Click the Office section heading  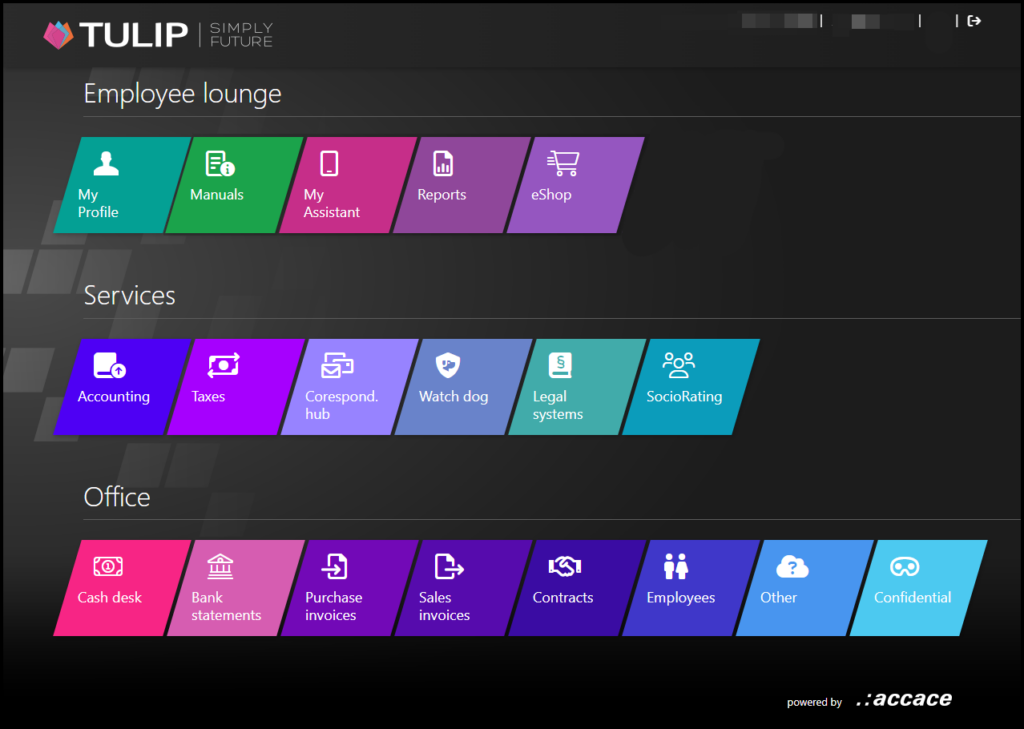[117, 497]
